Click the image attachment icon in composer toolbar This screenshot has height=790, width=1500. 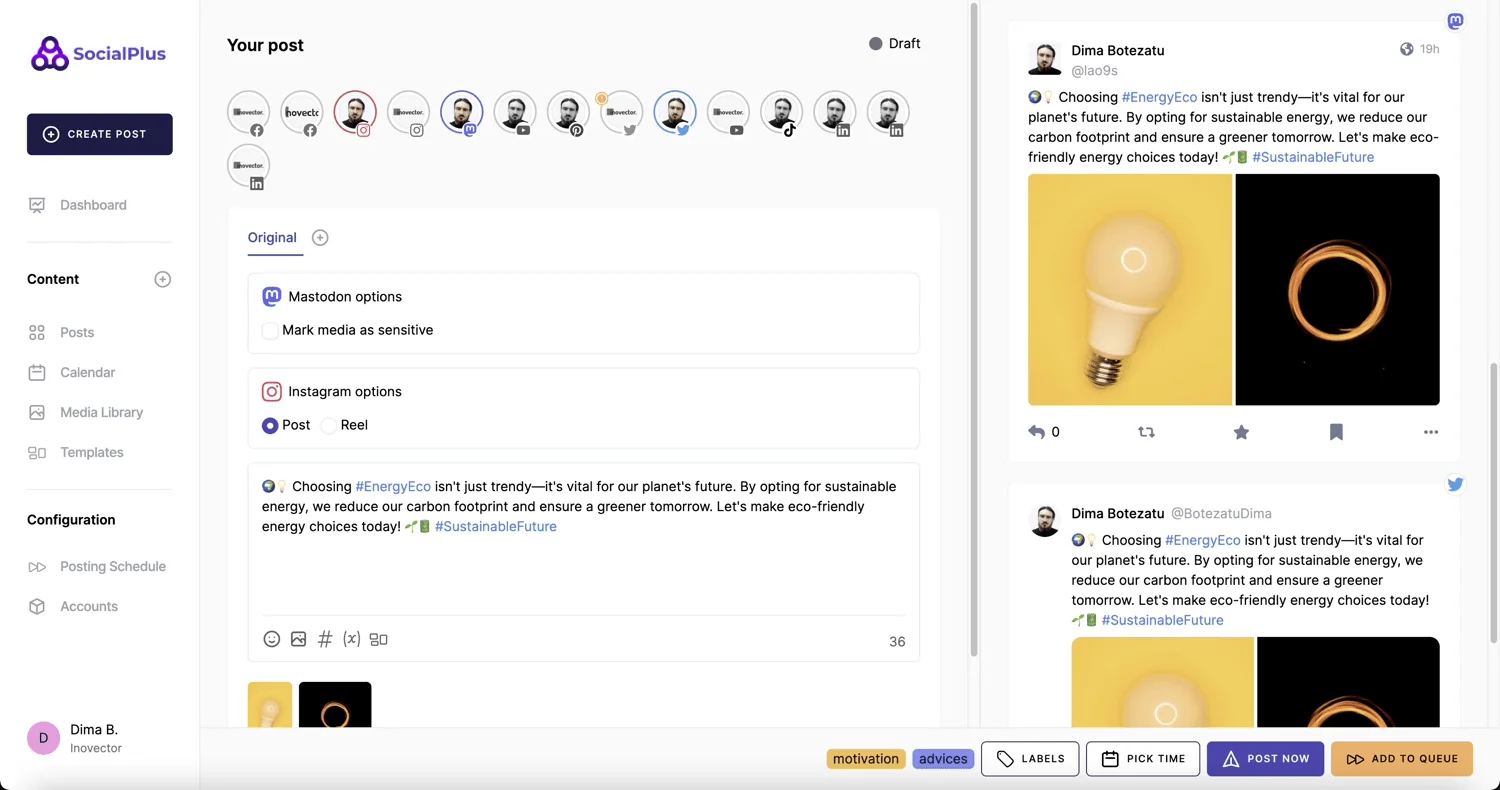point(298,639)
